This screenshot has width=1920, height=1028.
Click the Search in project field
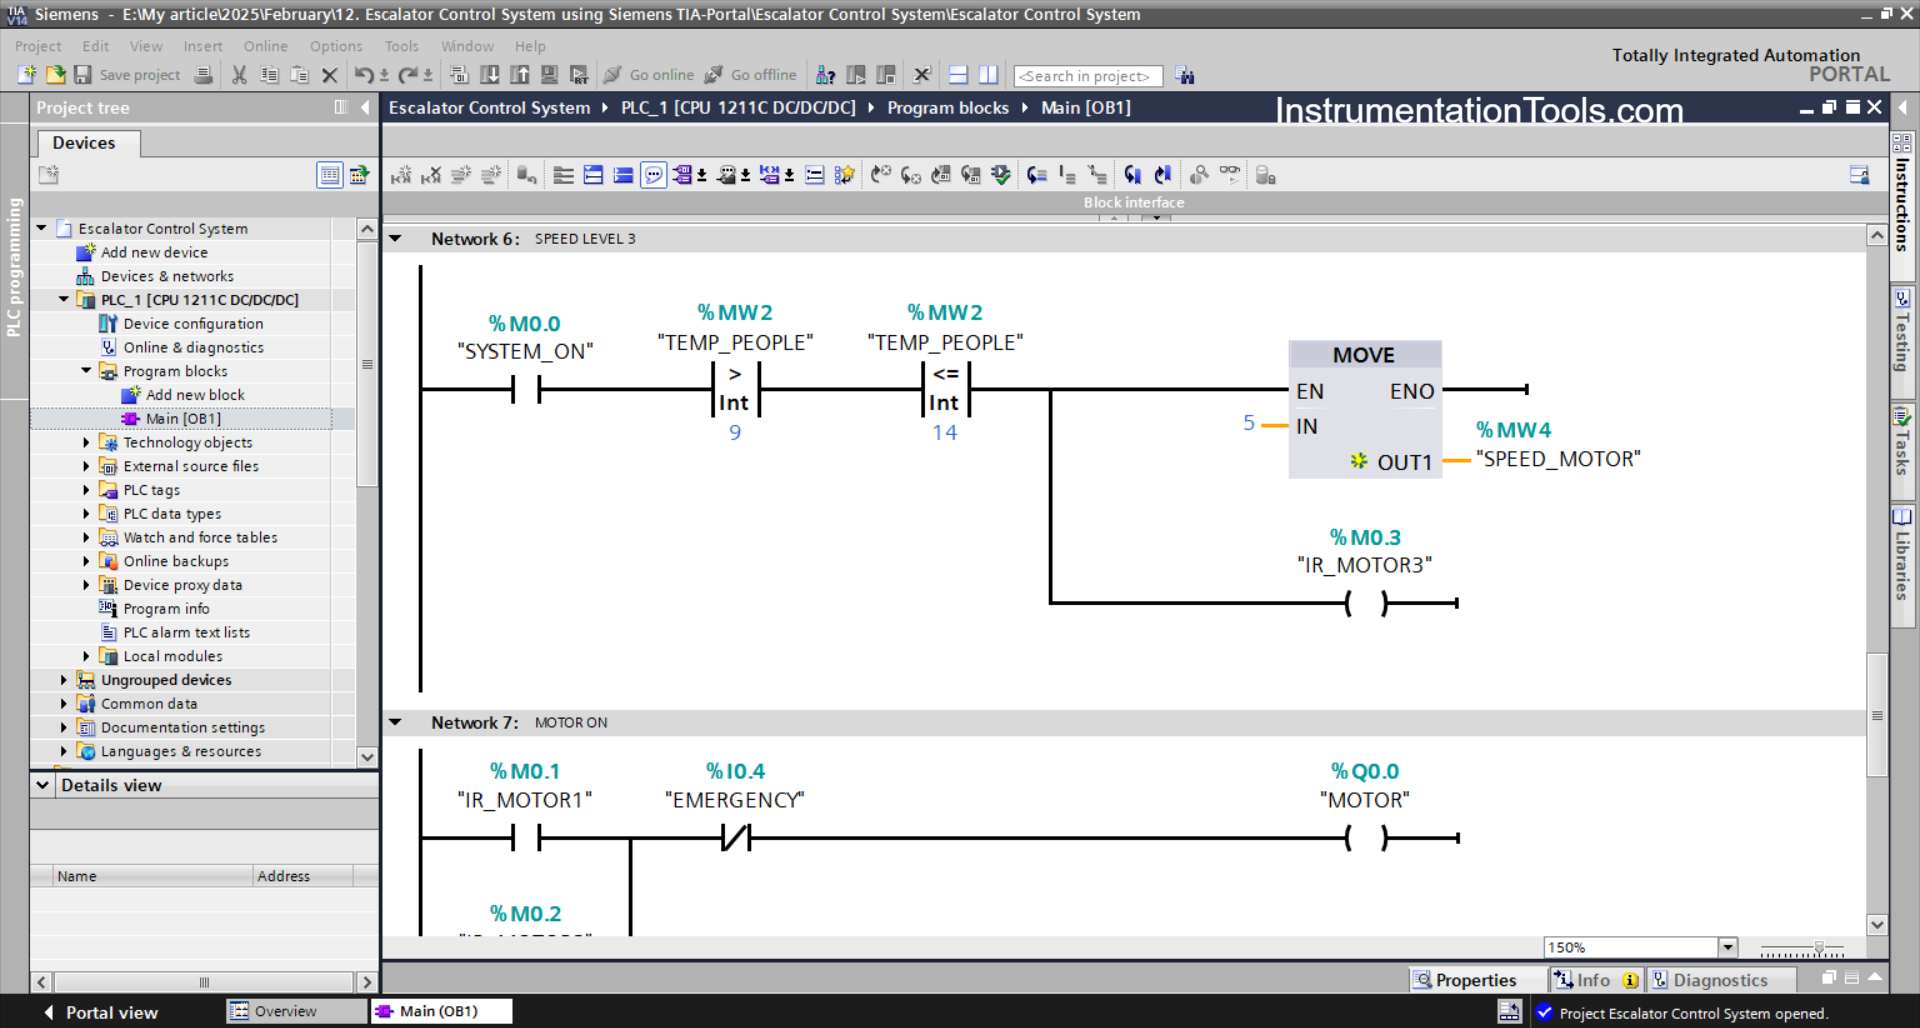point(1088,76)
